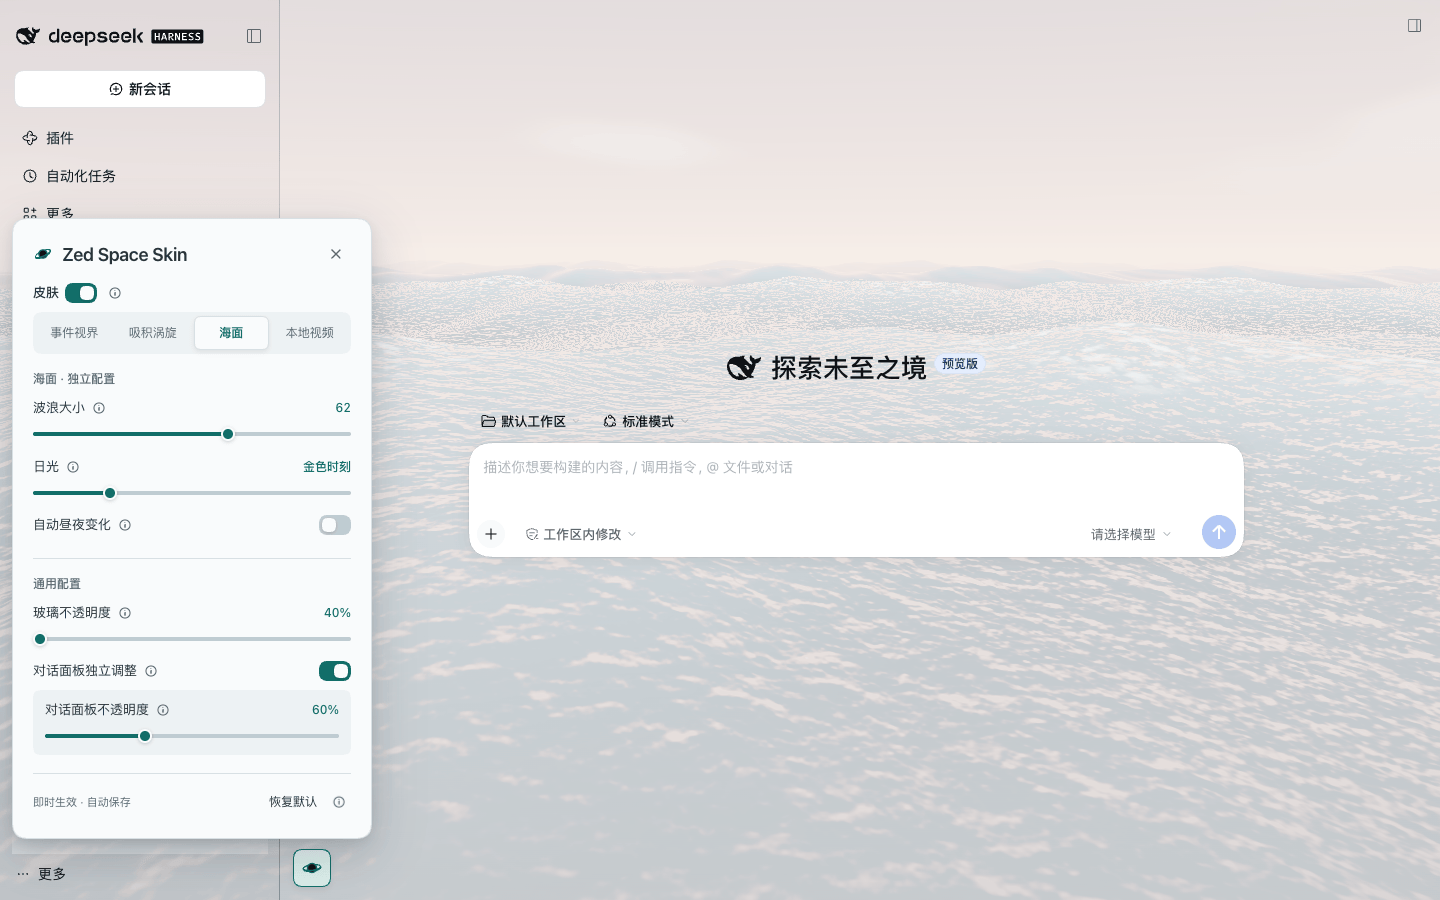Viewport: 1440px width, 900px height.
Task: Adjust the 日光 slider handle
Action: pyautogui.click(x=110, y=493)
